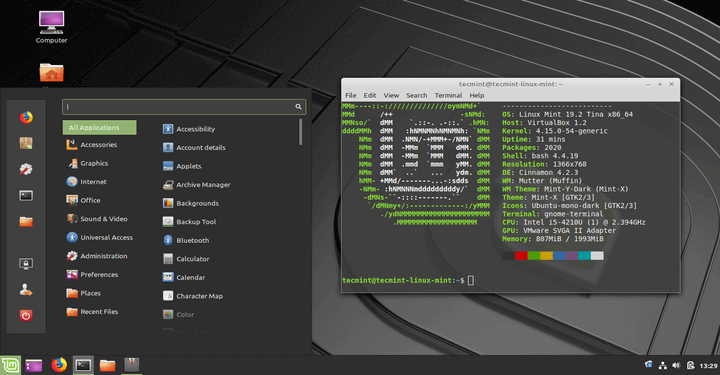Click the sound volume tray icon
This screenshot has height=375, width=720.
[676, 366]
